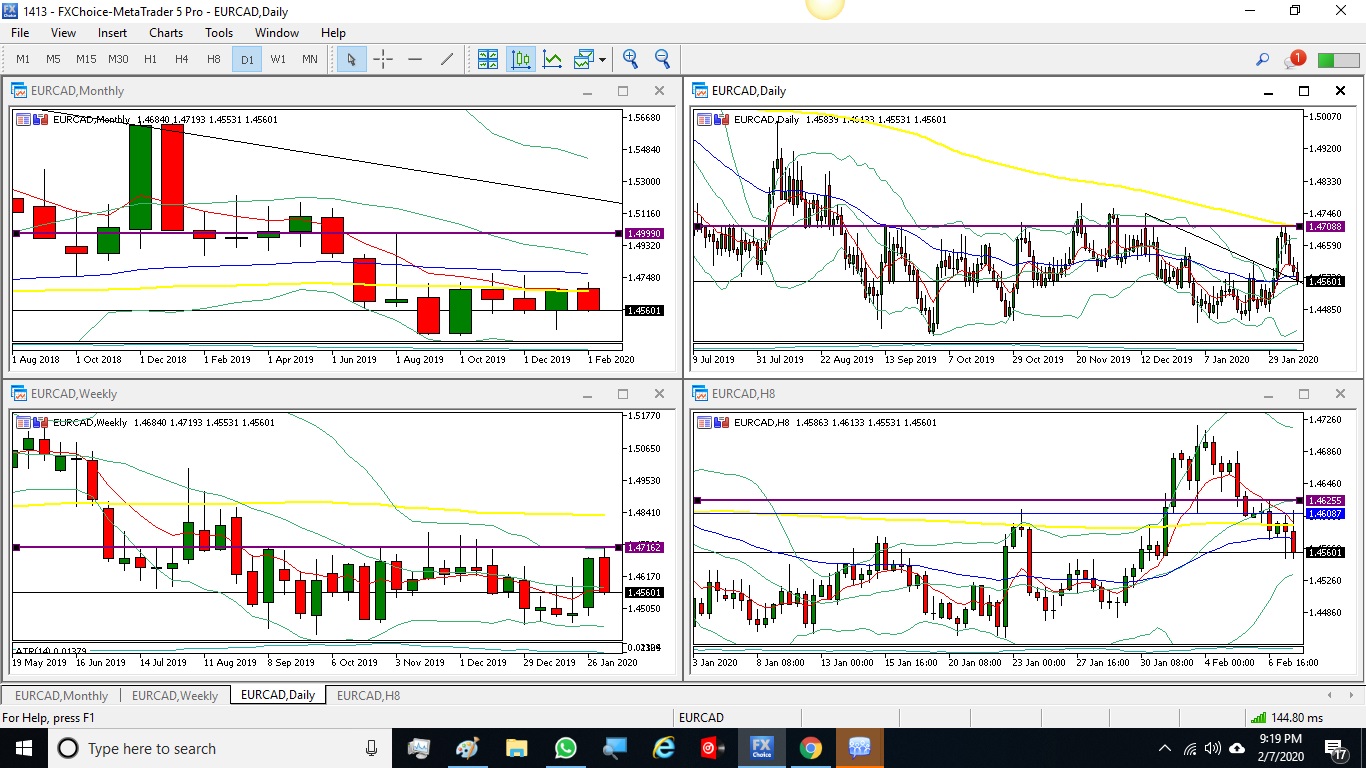Click 'For Help, press F1' status text

[49, 717]
